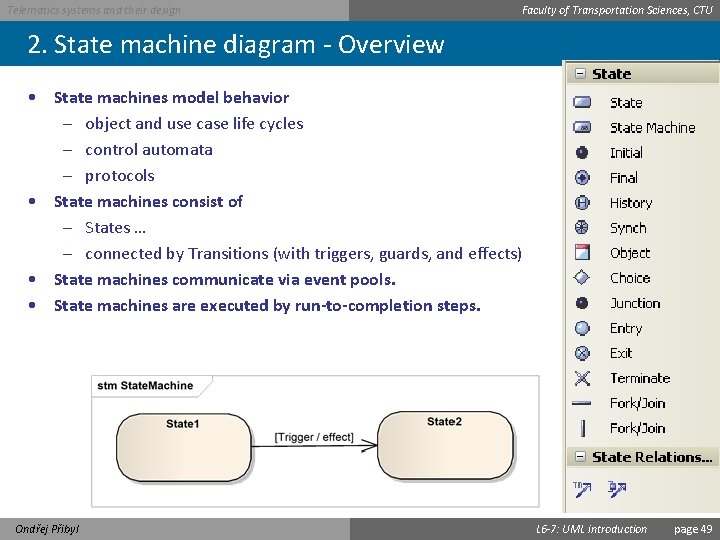Choose the Exit point icon
This screenshot has height=540, width=720.
[582, 353]
